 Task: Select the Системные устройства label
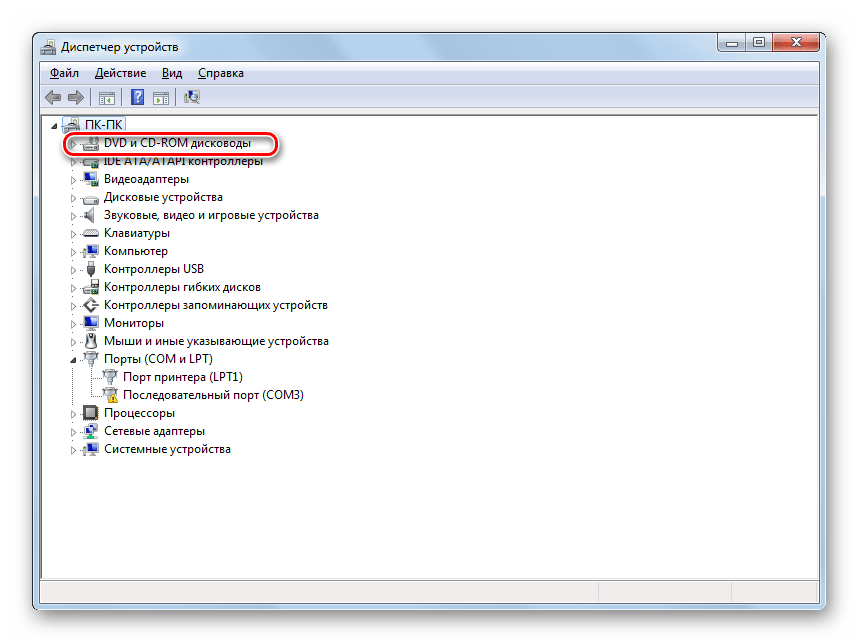pos(167,449)
